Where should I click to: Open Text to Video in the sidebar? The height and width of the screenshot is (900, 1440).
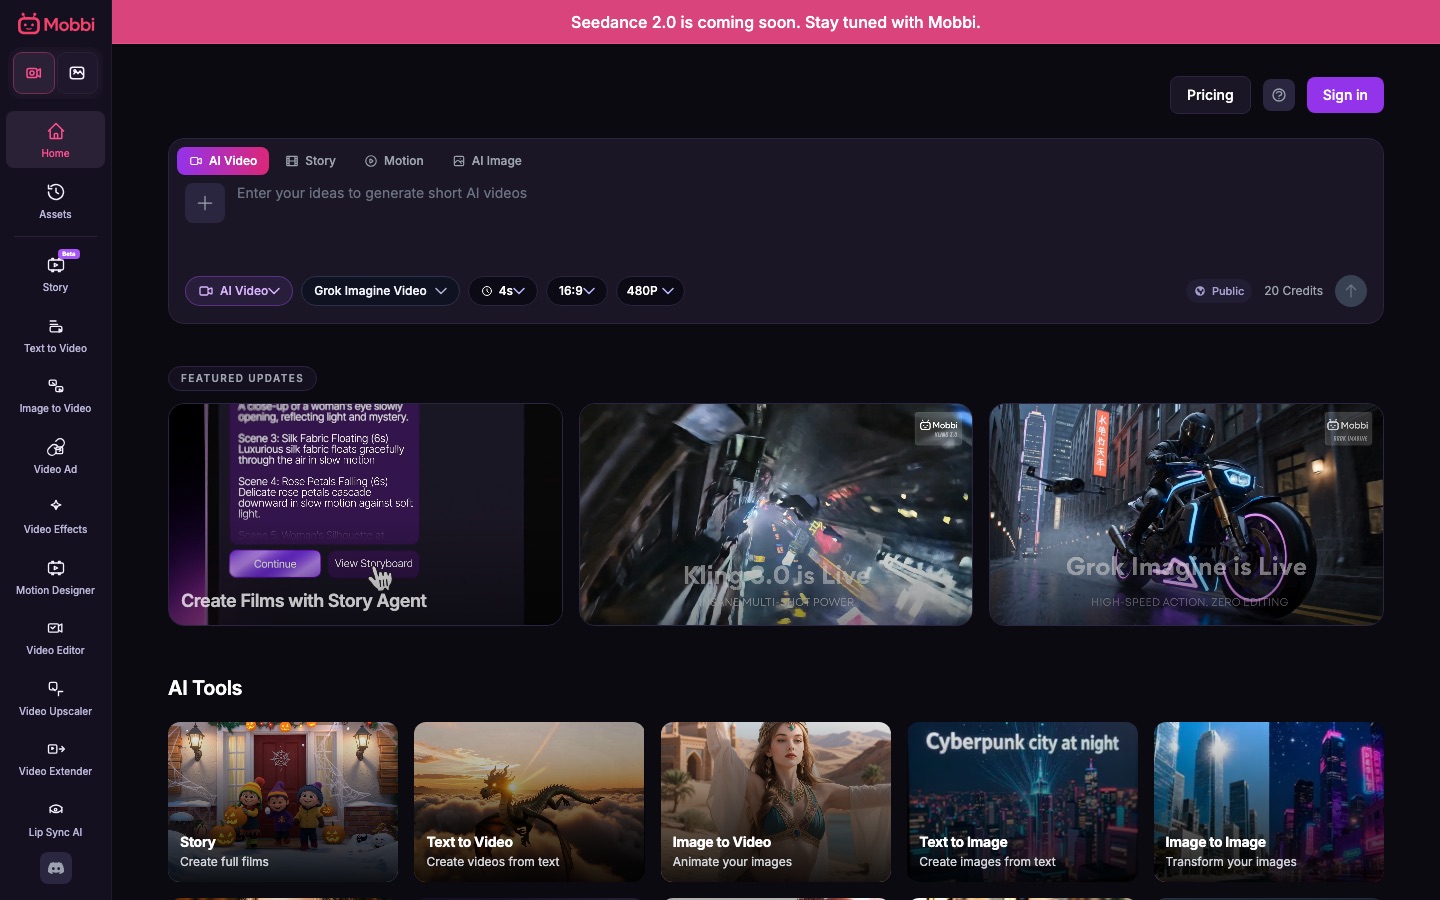coord(55,336)
